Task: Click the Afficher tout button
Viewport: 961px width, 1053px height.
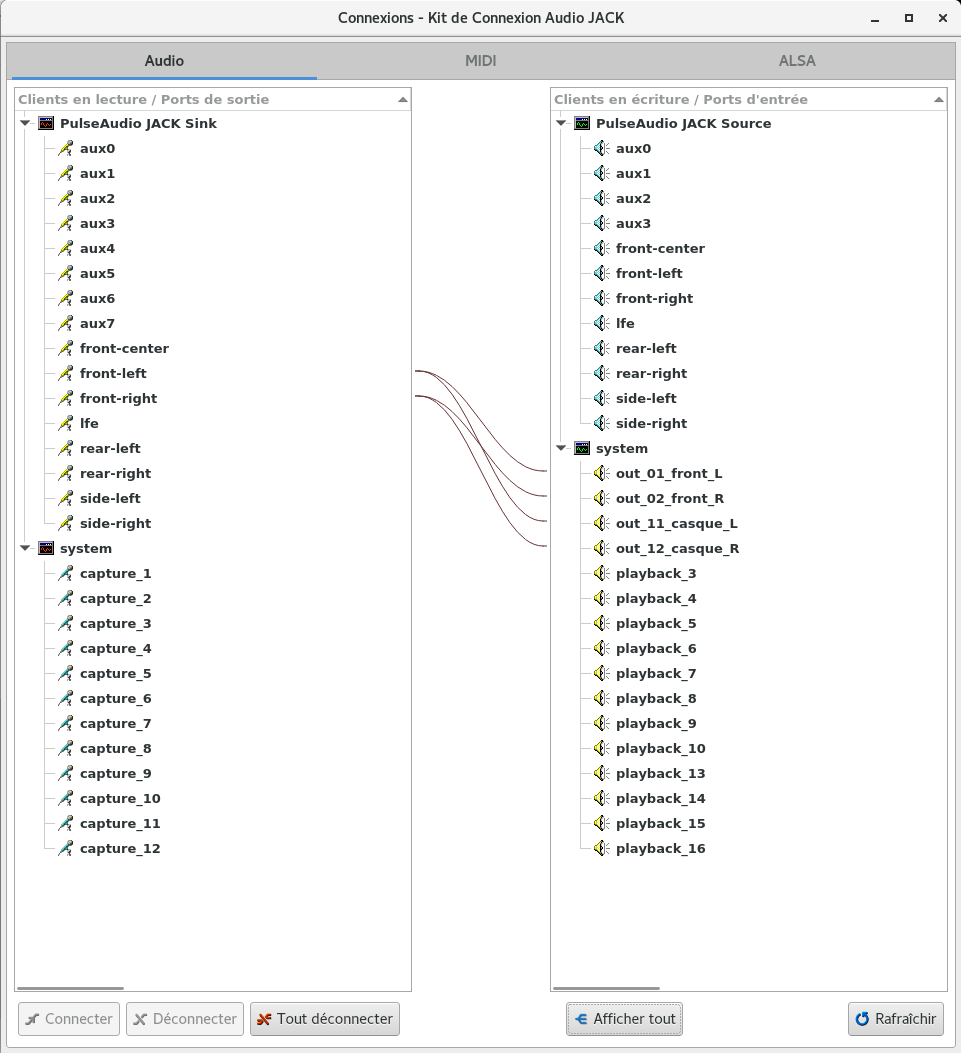Action: (x=625, y=1019)
